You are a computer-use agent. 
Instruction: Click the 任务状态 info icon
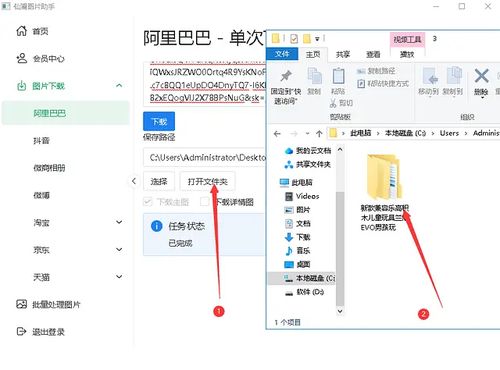point(156,226)
